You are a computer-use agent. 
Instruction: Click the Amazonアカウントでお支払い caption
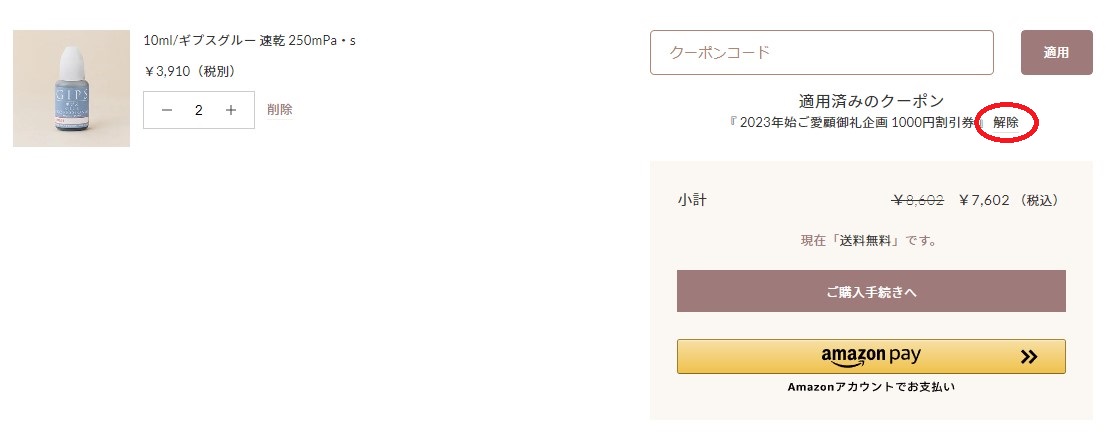point(871,387)
